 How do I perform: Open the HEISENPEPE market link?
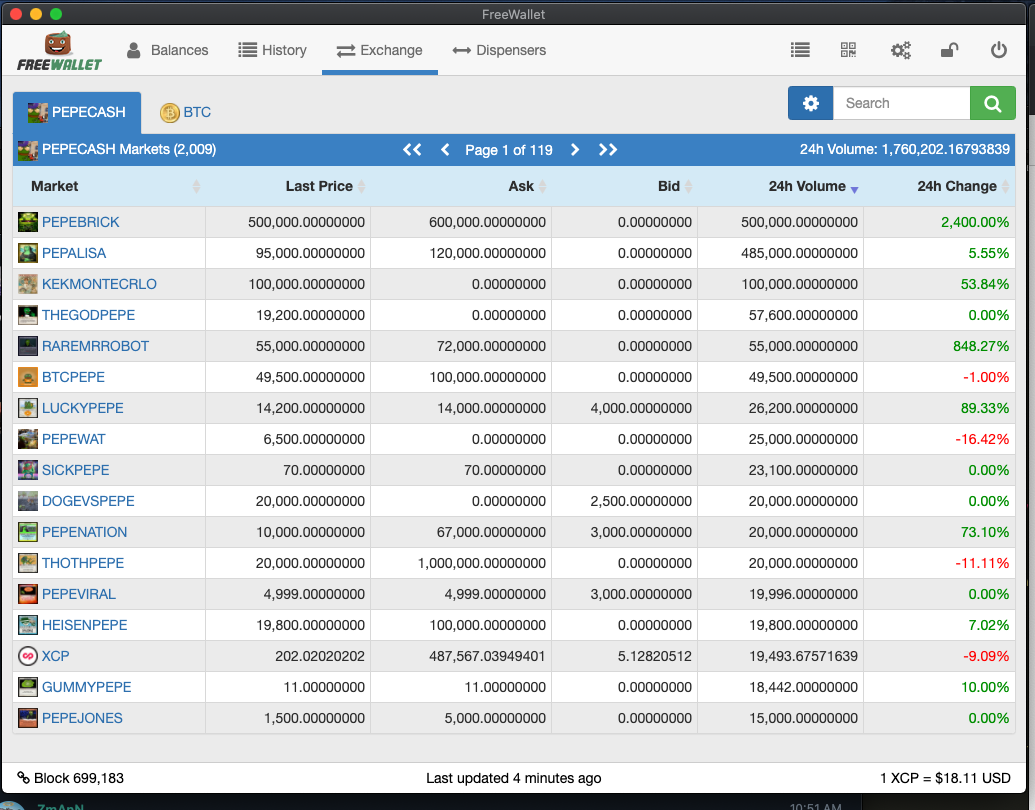[84, 625]
